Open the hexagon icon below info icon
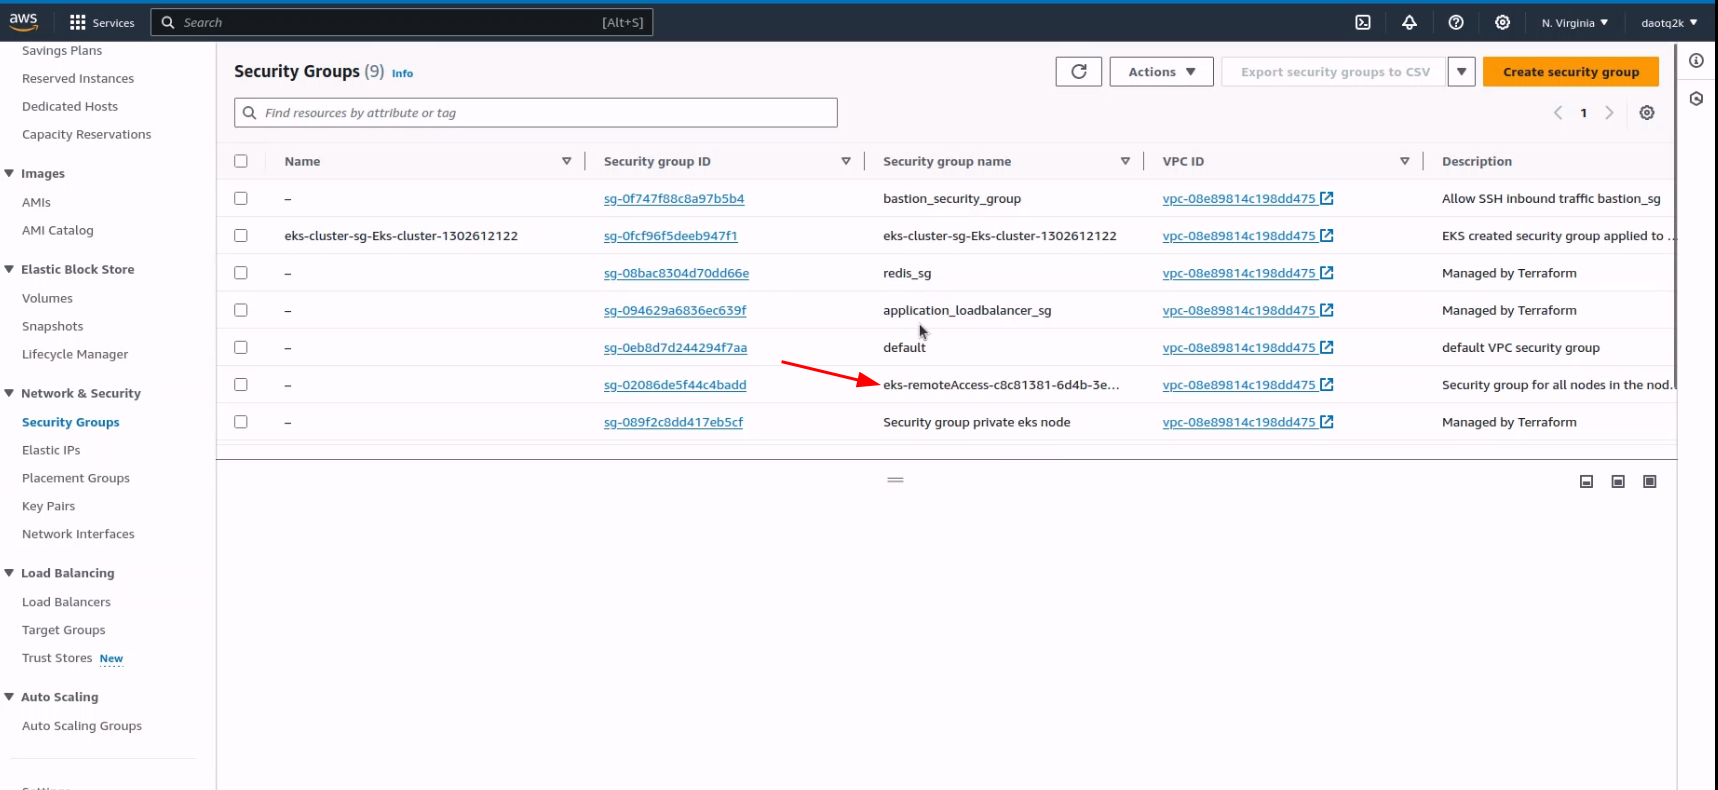 coord(1696,99)
